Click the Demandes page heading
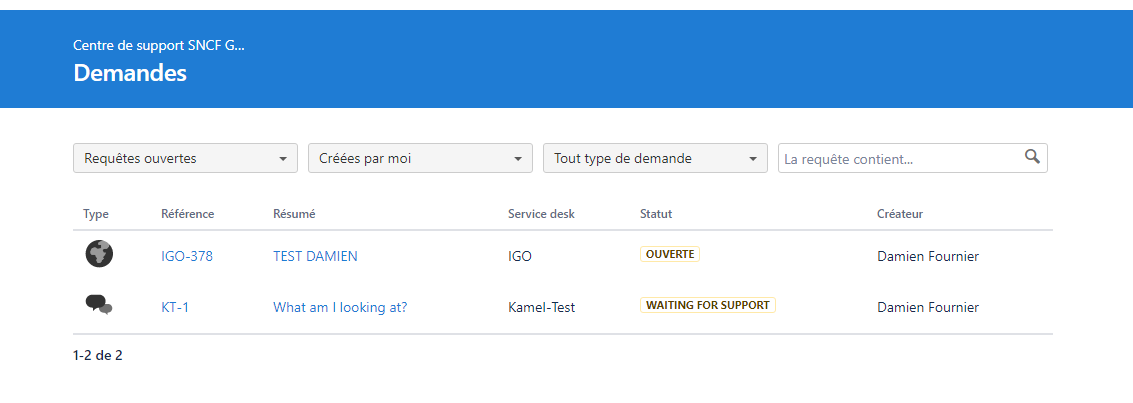This screenshot has width=1133, height=403. [x=130, y=73]
